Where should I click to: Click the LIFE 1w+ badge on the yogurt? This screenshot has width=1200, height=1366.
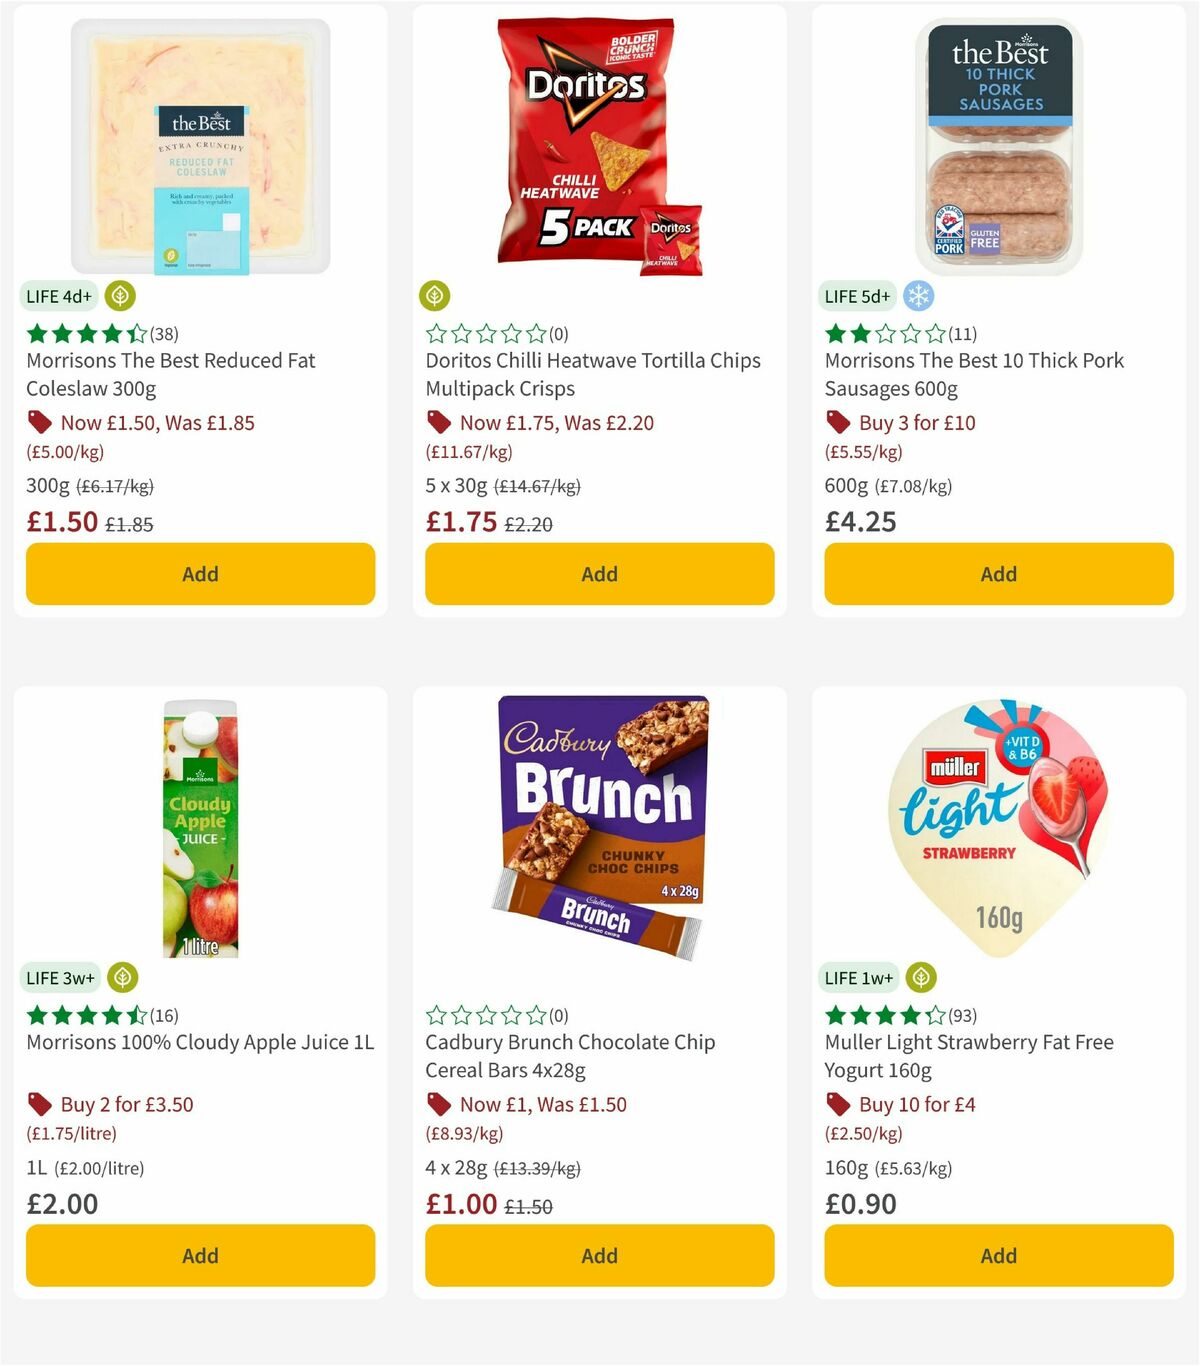click(858, 977)
